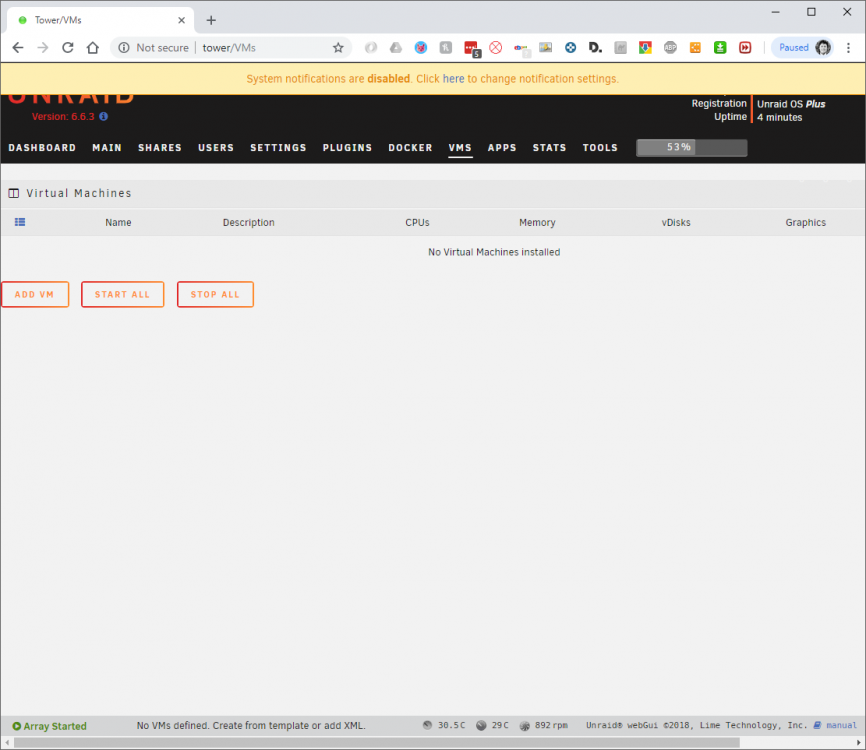Open Chrome's three-dot menu
Image resolution: width=866 pixels, height=750 pixels.
pos(848,47)
